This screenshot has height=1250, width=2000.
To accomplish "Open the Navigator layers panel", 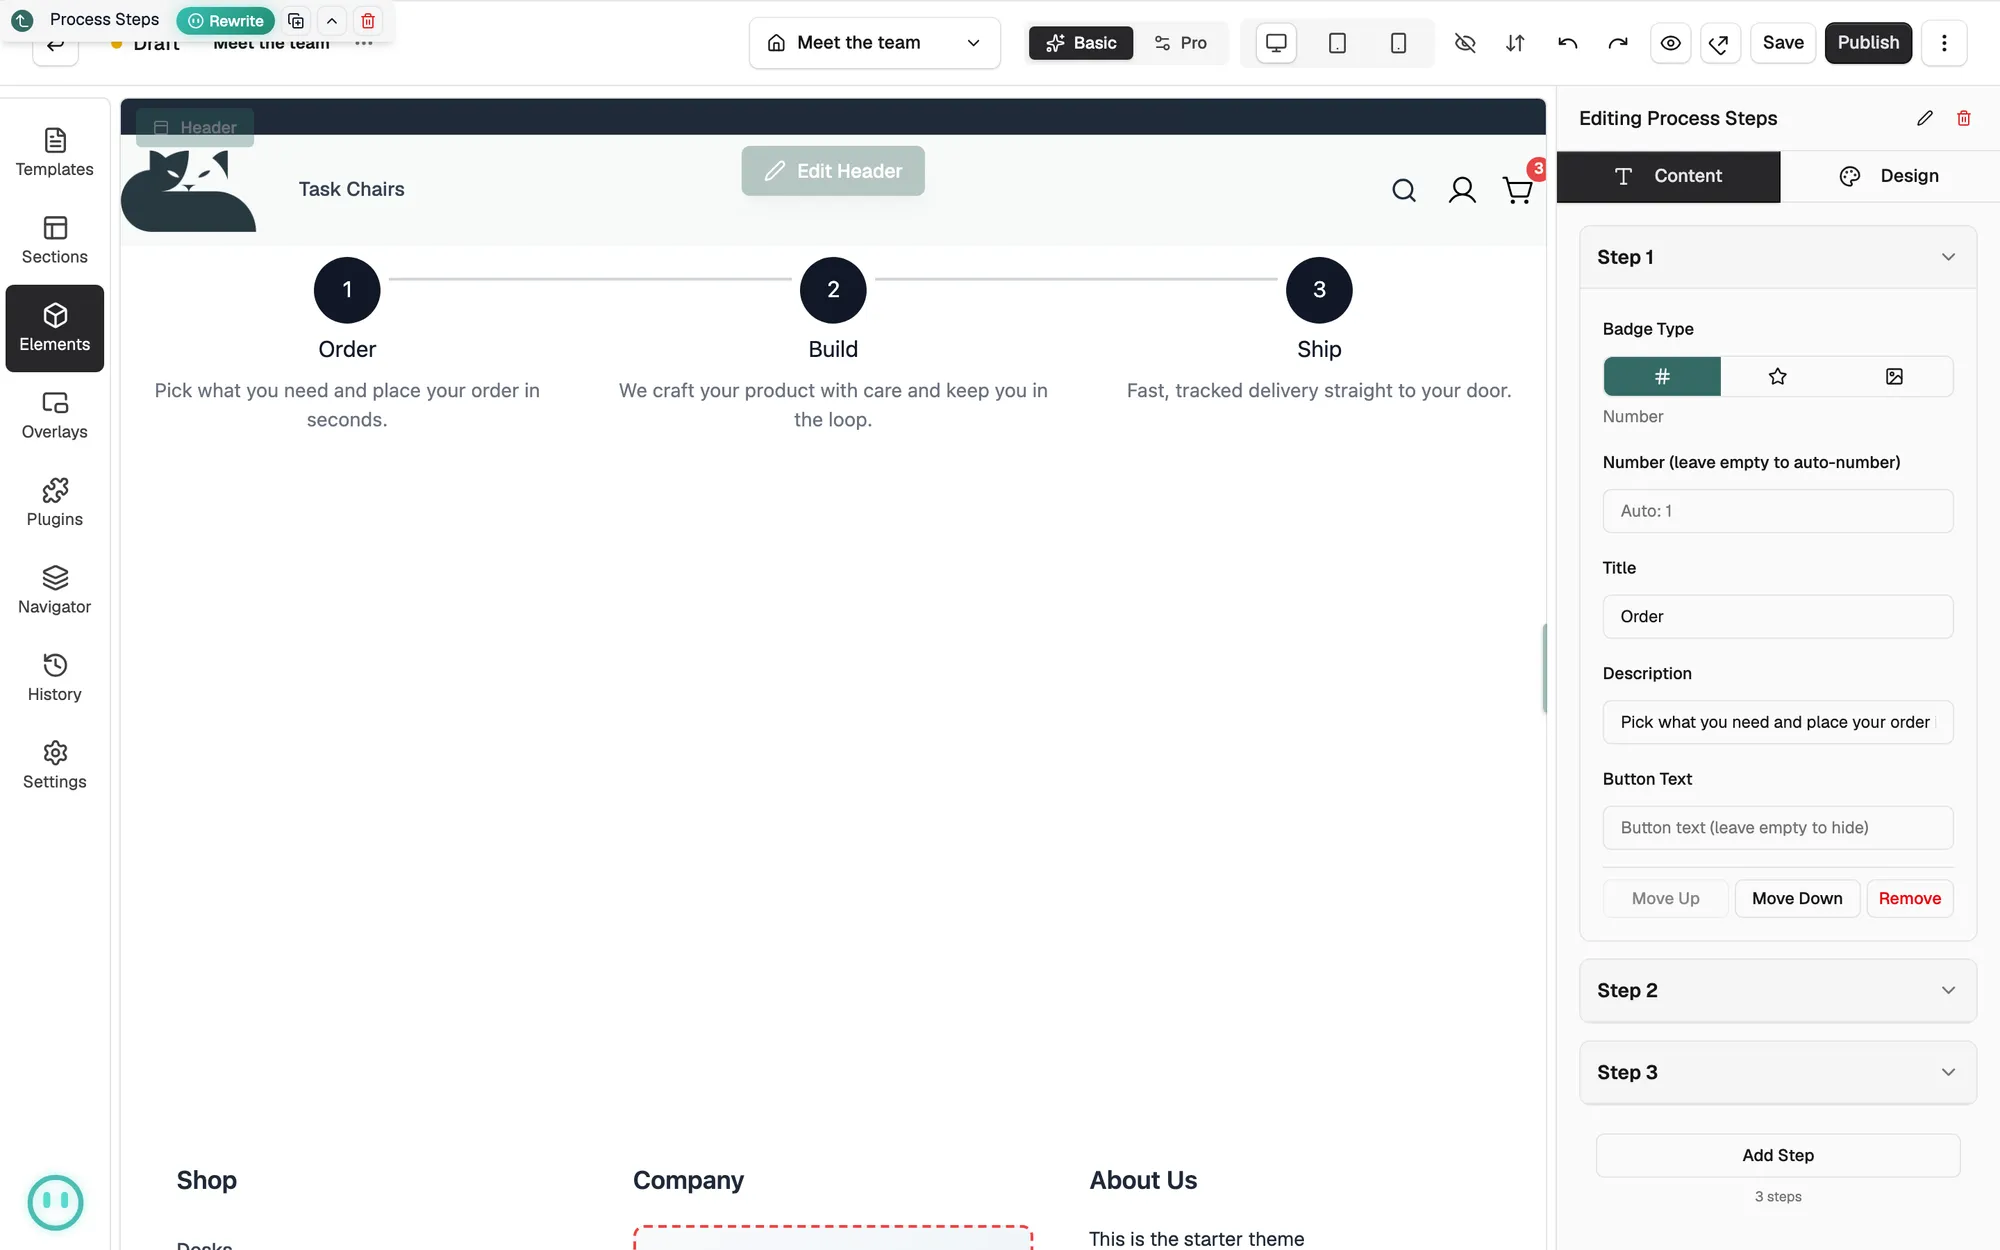I will 55,591.
